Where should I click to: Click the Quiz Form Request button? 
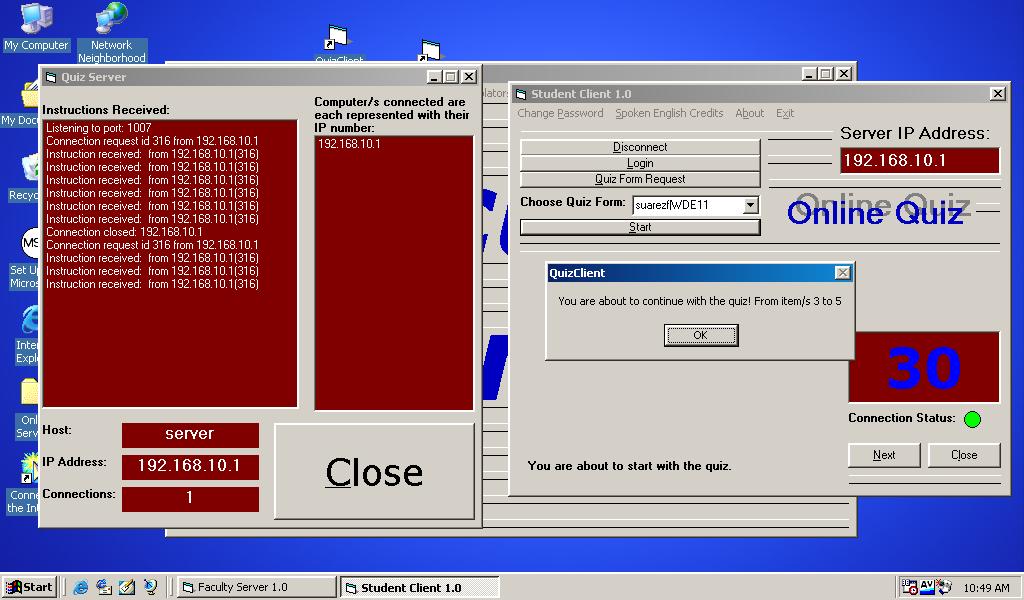(x=640, y=179)
